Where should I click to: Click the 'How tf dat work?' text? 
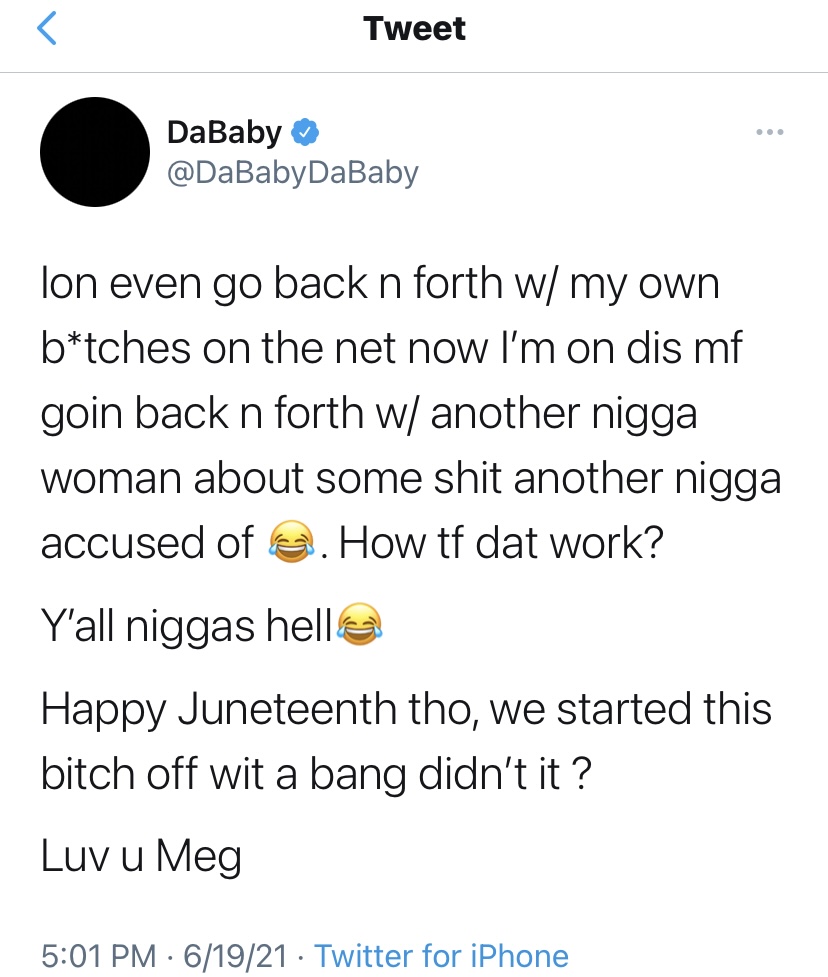(502, 542)
